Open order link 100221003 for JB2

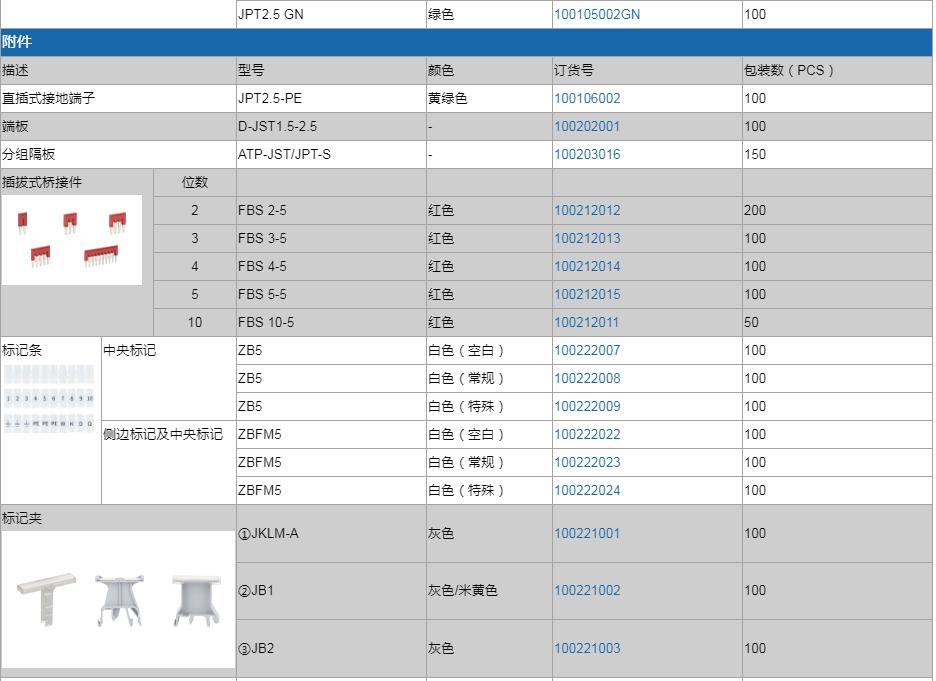tap(587, 649)
